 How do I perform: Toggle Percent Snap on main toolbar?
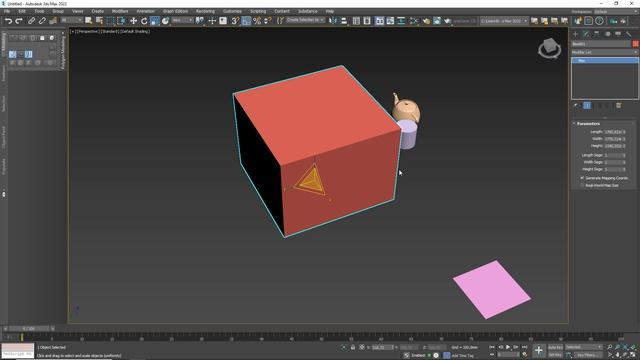coord(257,21)
